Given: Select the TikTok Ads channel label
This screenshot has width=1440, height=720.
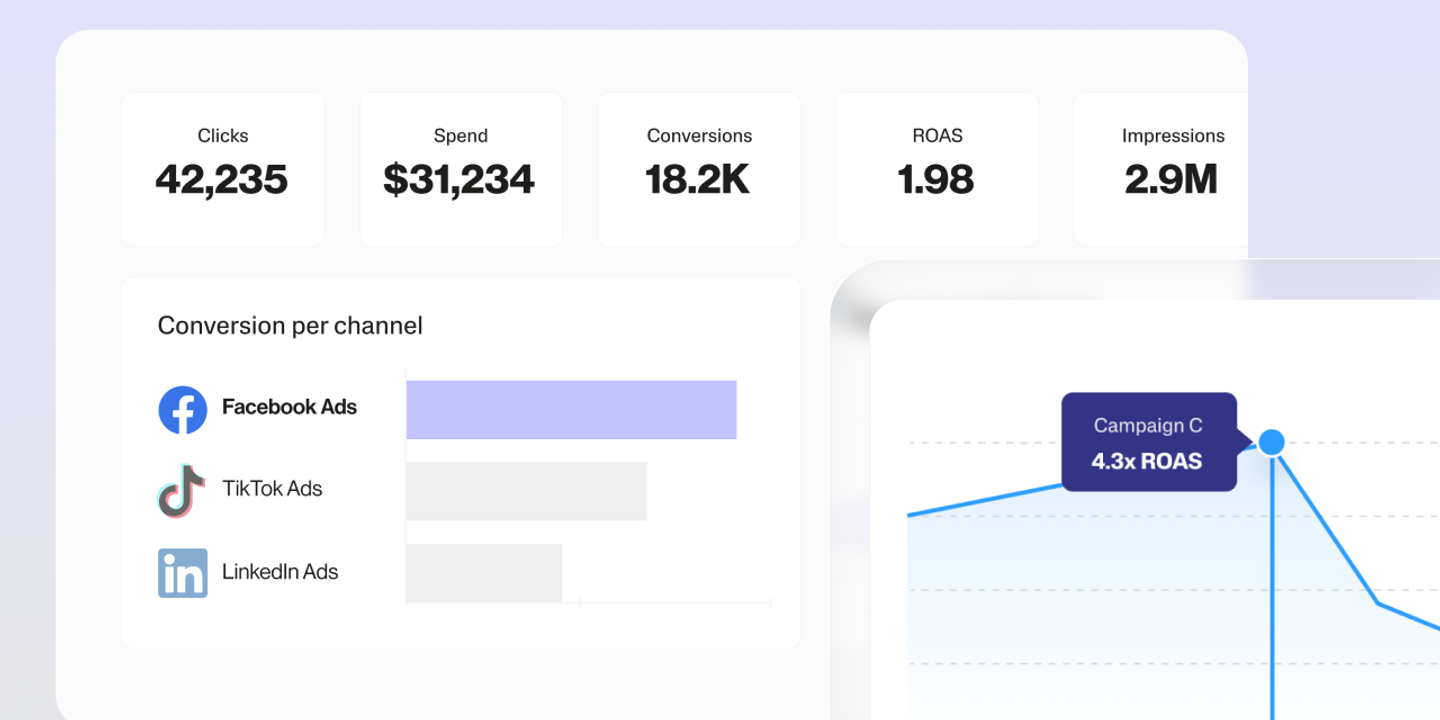Looking at the screenshot, I should (x=272, y=489).
